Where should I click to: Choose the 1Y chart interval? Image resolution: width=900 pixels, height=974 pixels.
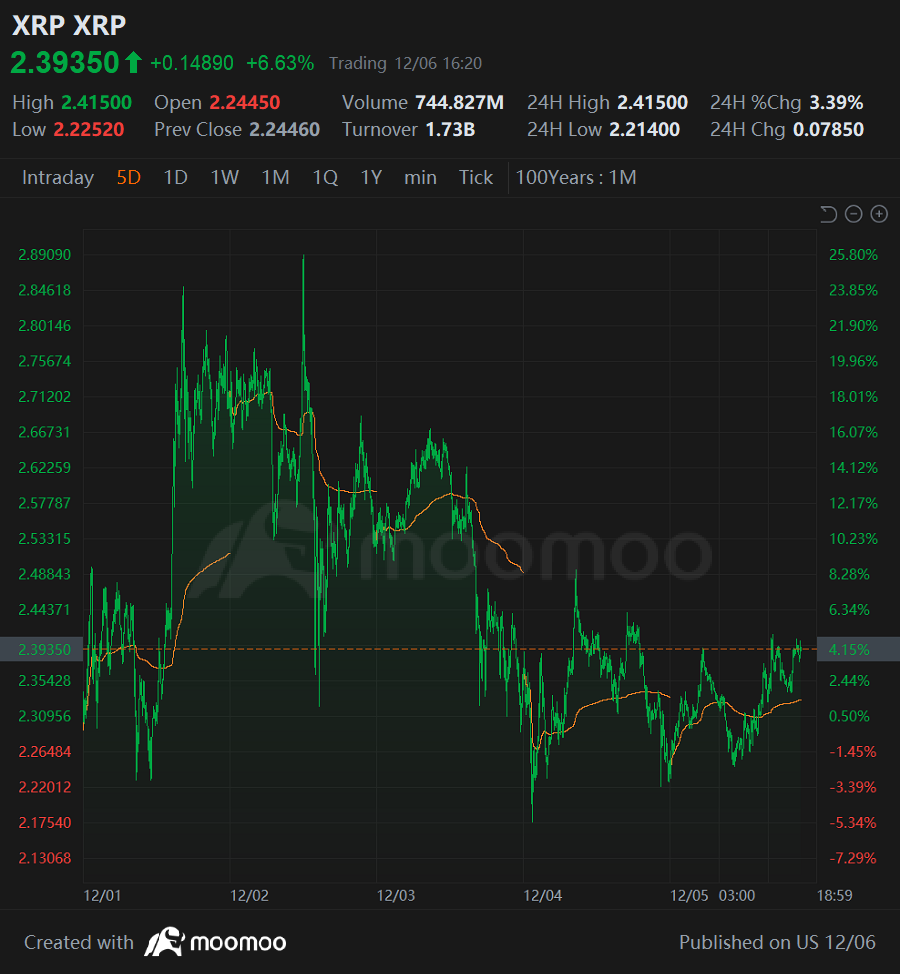(371, 178)
